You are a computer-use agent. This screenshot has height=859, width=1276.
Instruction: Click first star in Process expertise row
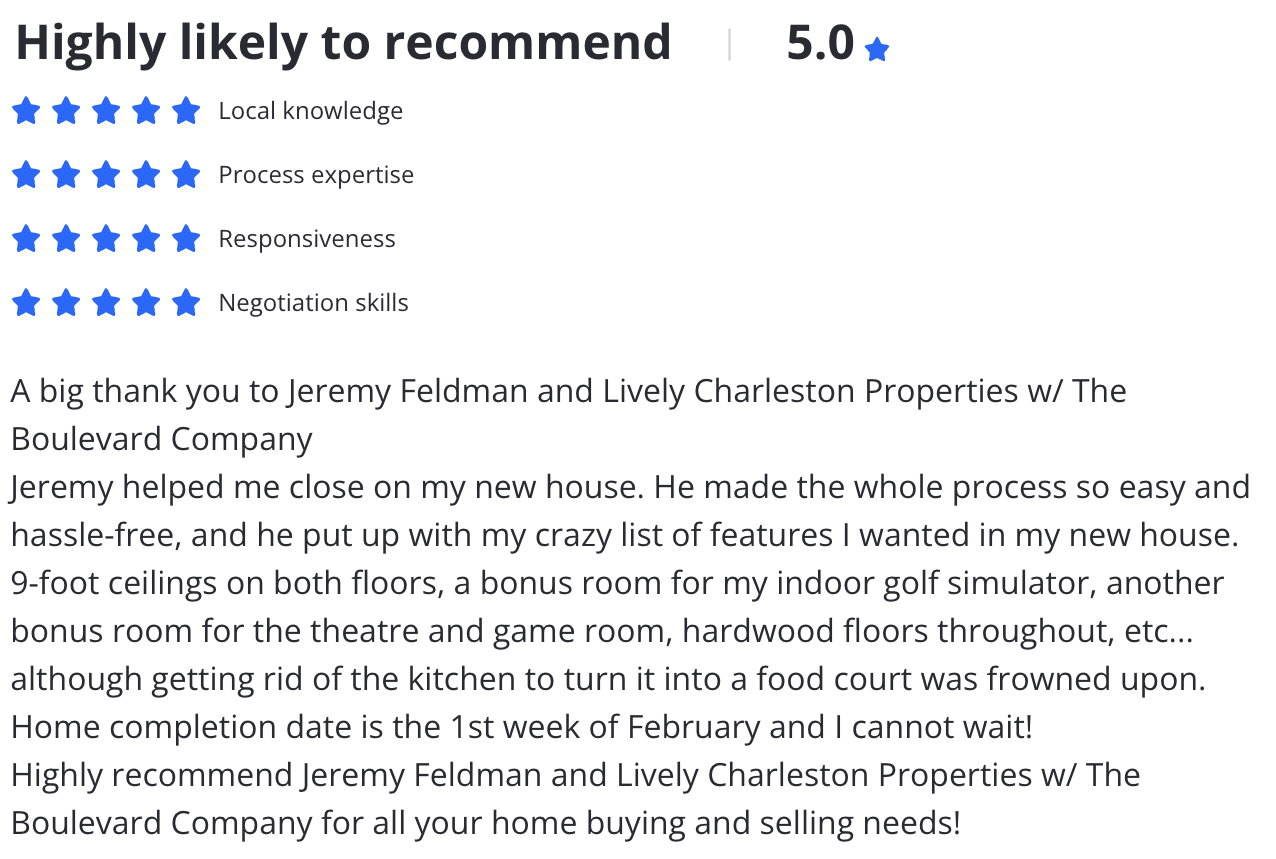pos(26,175)
